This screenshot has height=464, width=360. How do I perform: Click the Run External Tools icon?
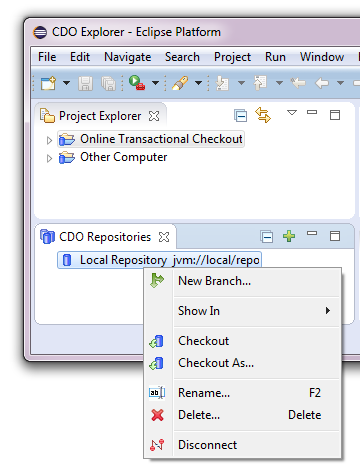click(x=137, y=83)
